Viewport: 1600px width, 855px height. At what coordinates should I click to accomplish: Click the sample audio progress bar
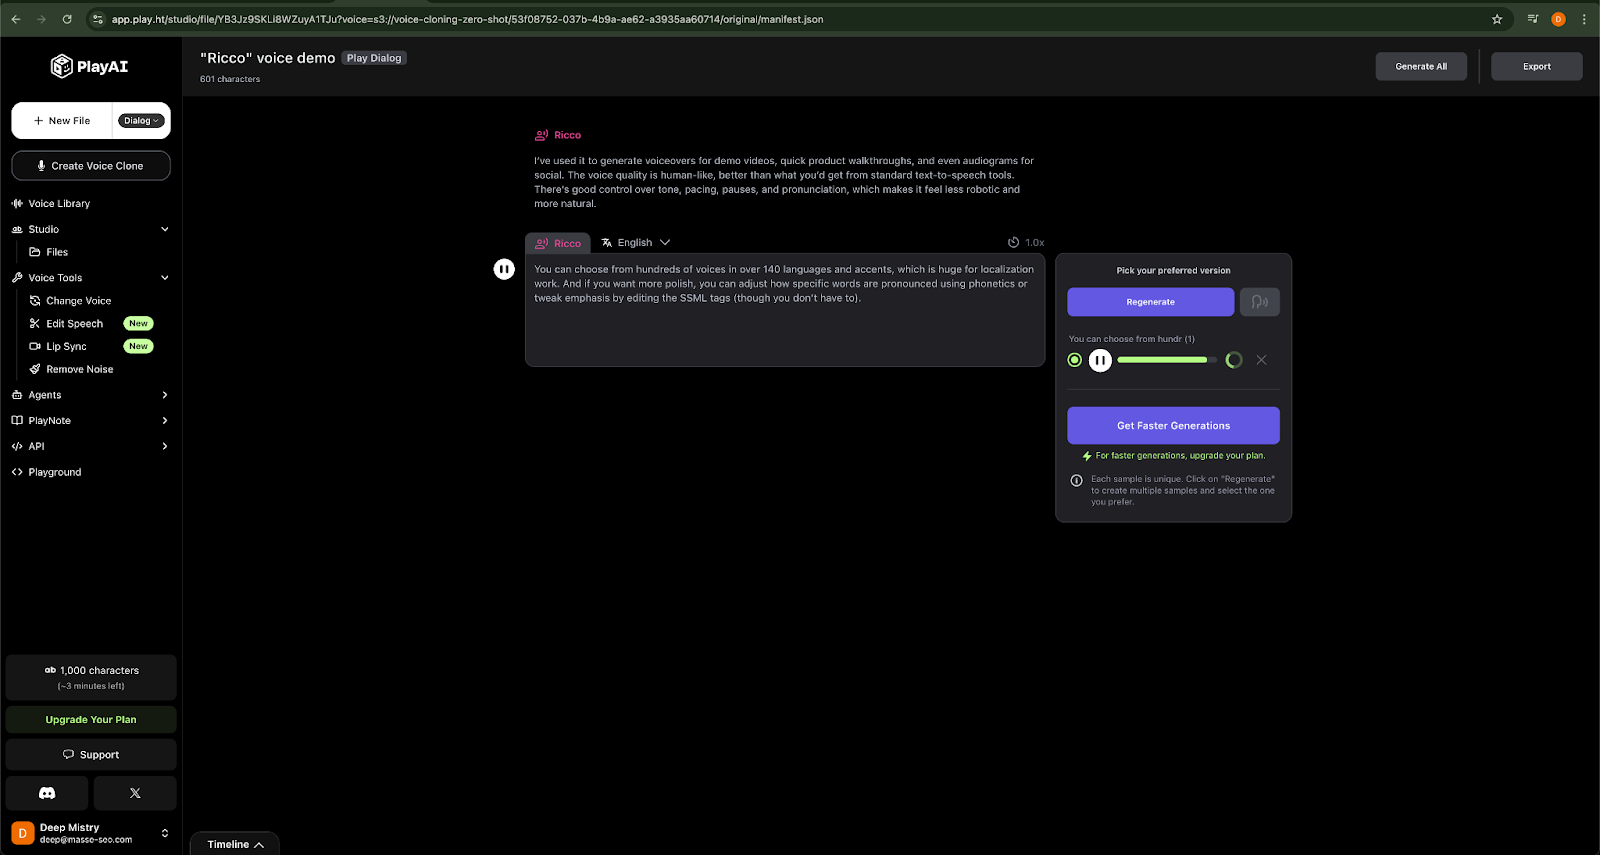pyautogui.click(x=1167, y=360)
